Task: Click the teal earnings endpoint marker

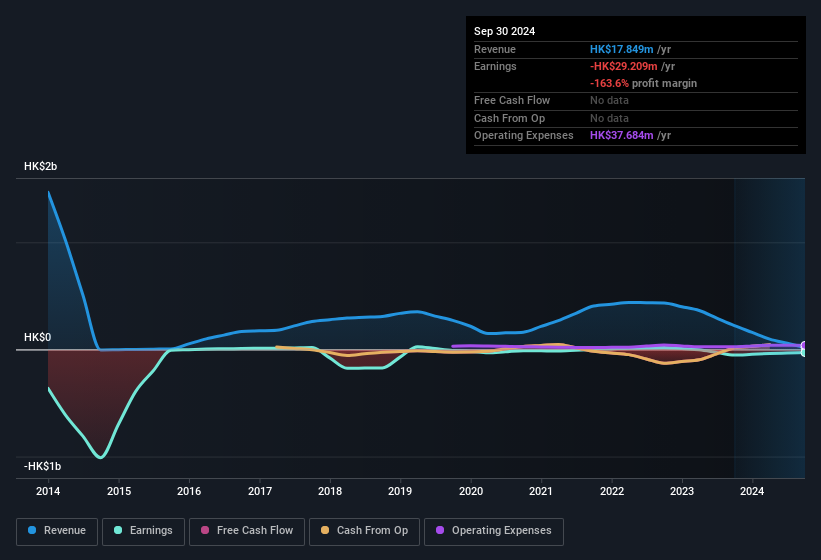Action: pyautogui.click(x=804, y=353)
